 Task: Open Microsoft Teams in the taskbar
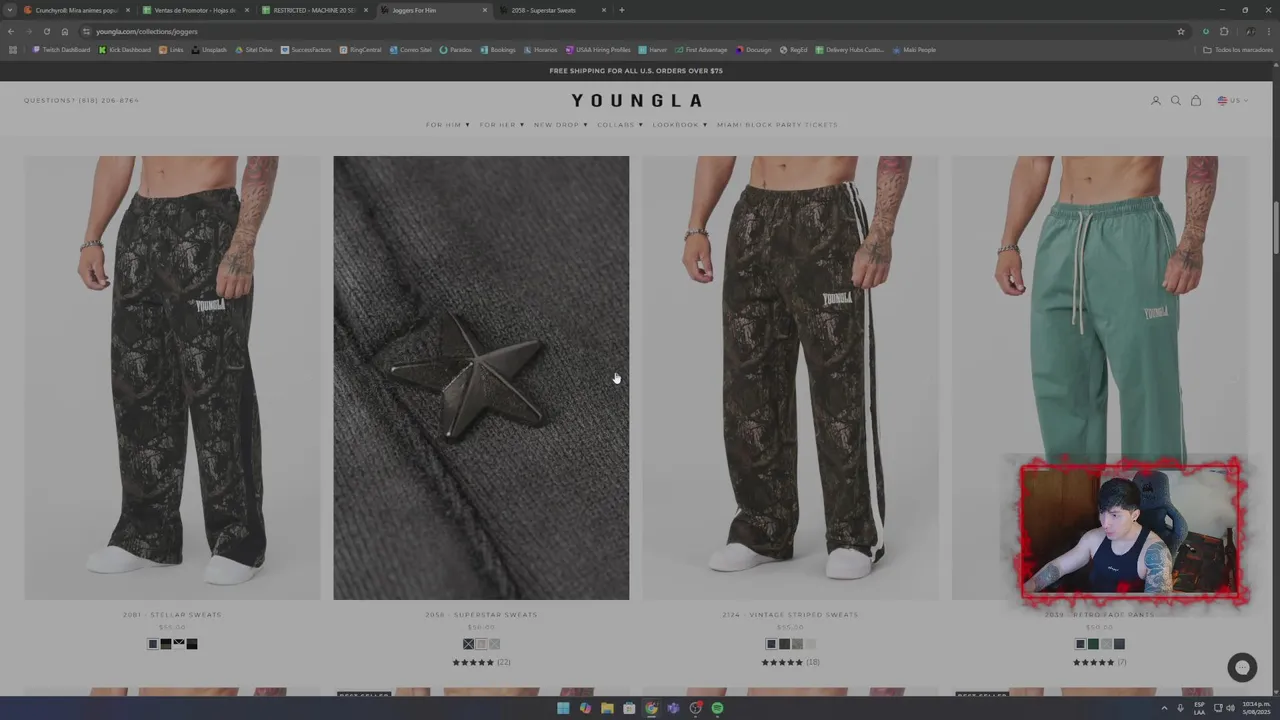click(x=673, y=708)
